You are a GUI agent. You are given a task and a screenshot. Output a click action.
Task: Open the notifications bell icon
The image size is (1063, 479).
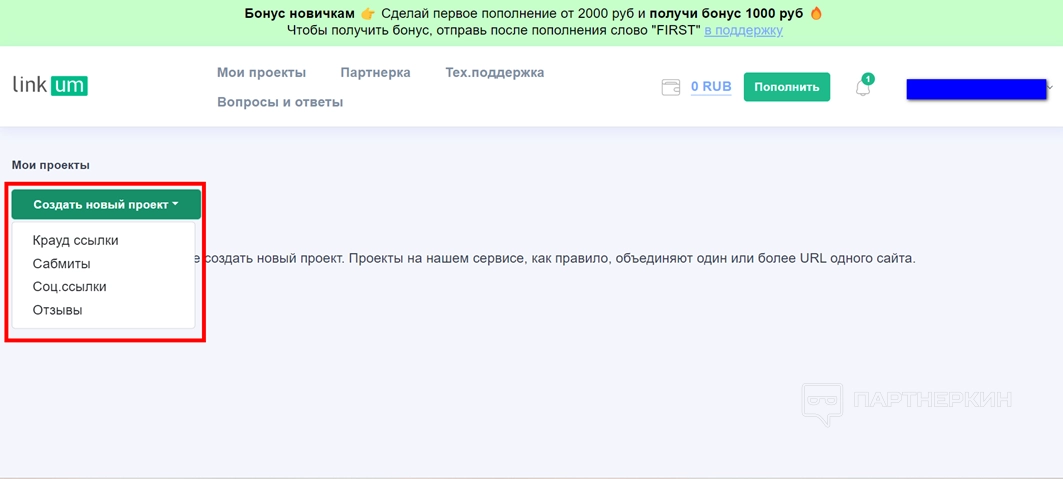point(863,87)
